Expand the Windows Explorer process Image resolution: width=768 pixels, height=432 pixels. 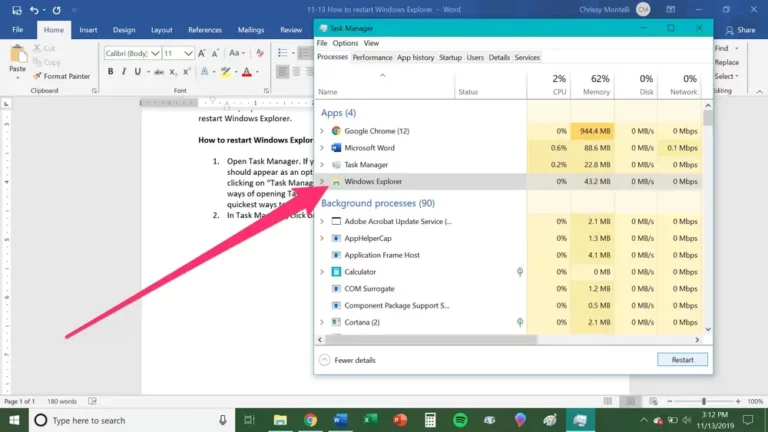click(x=322, y=181)
